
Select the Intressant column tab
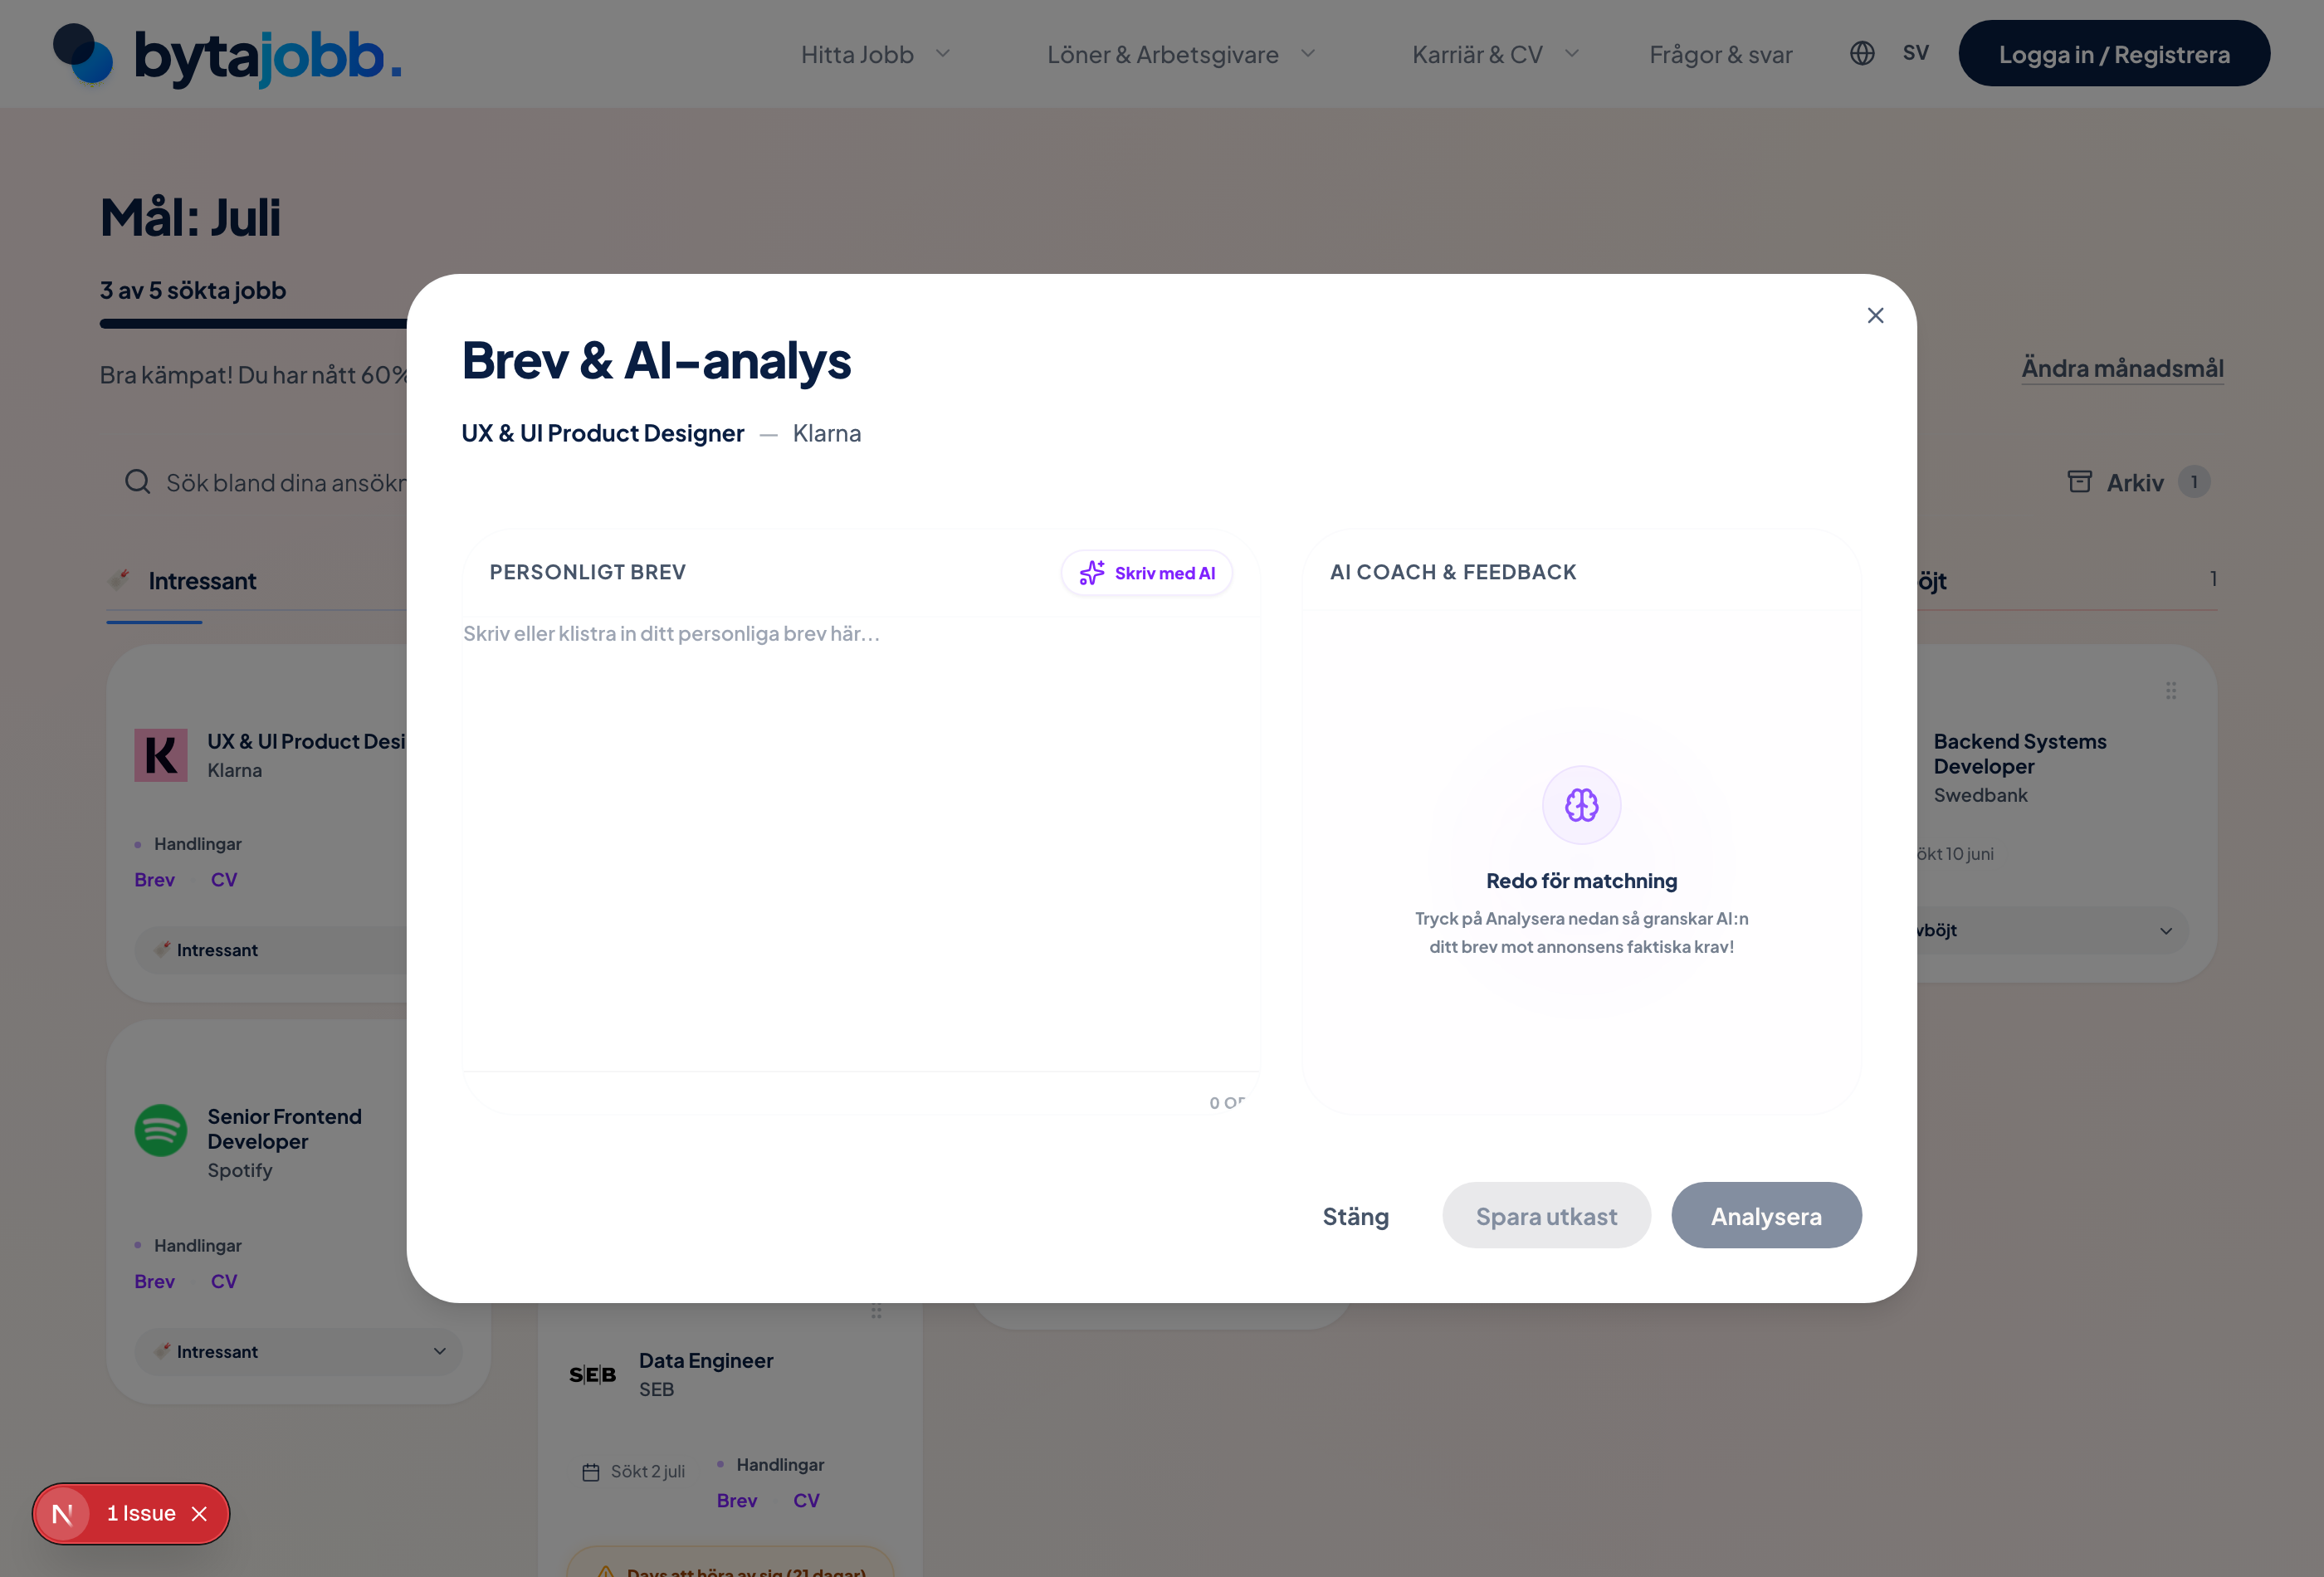202,581
